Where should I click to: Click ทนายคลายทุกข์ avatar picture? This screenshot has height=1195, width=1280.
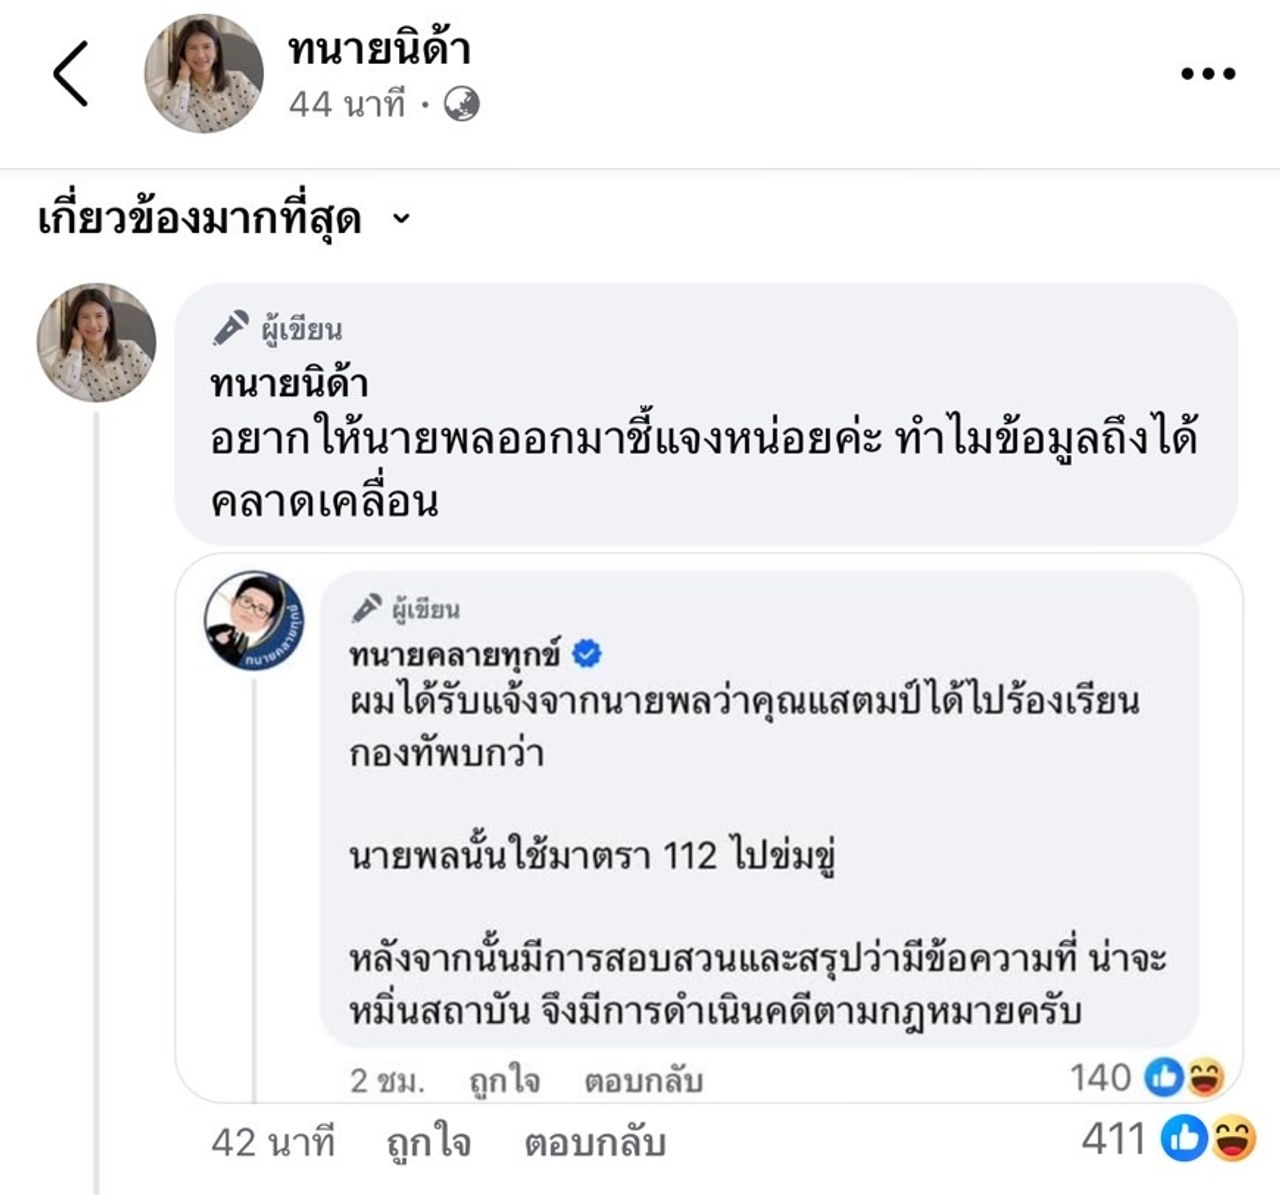[x=254, y=621]
